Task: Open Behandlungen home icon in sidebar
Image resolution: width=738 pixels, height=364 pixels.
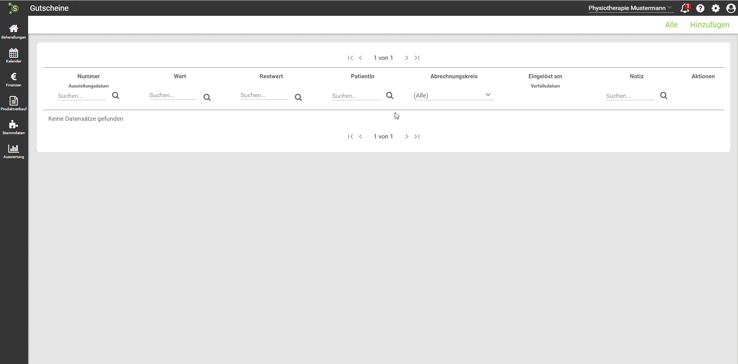Action: (14, 29)
